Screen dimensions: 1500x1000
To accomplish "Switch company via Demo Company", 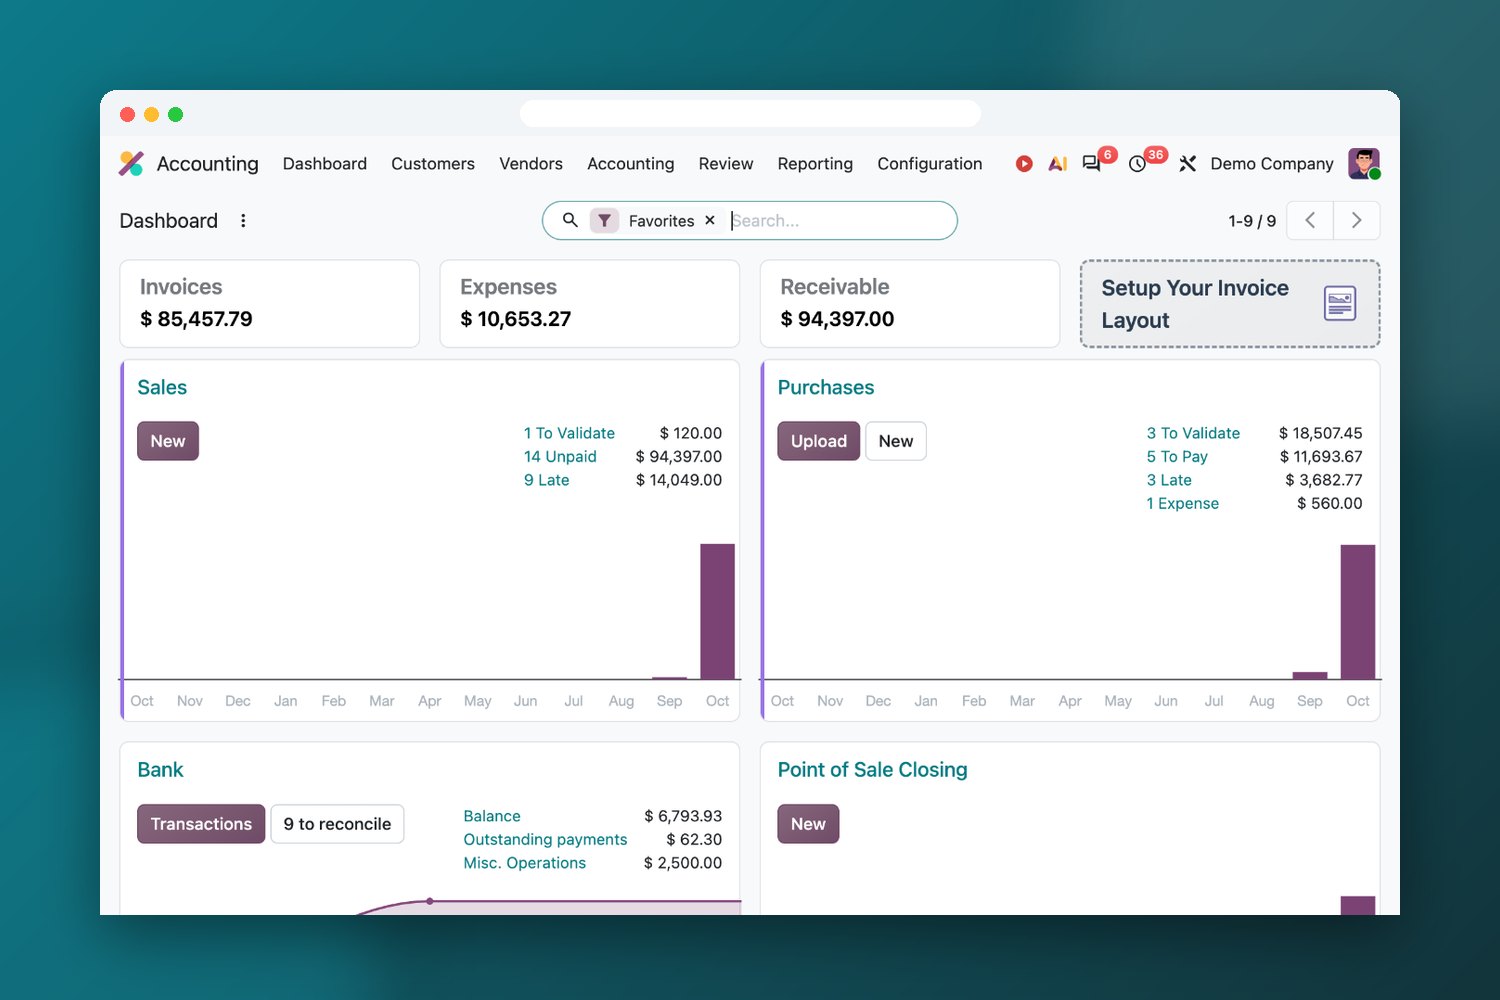I will pos(1272,163).
